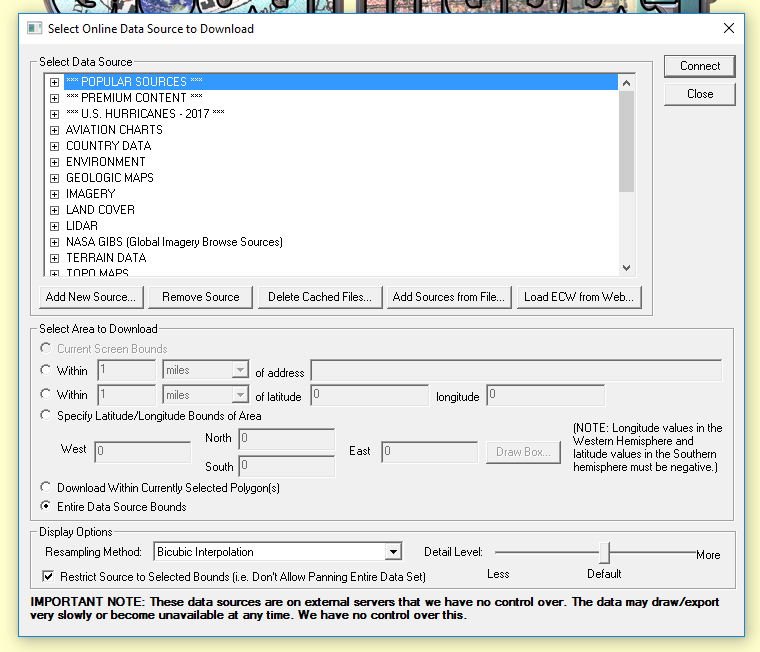Select GEOLOGIC MAPS tree item
The image size is (760, 652).
coord(109,178)
